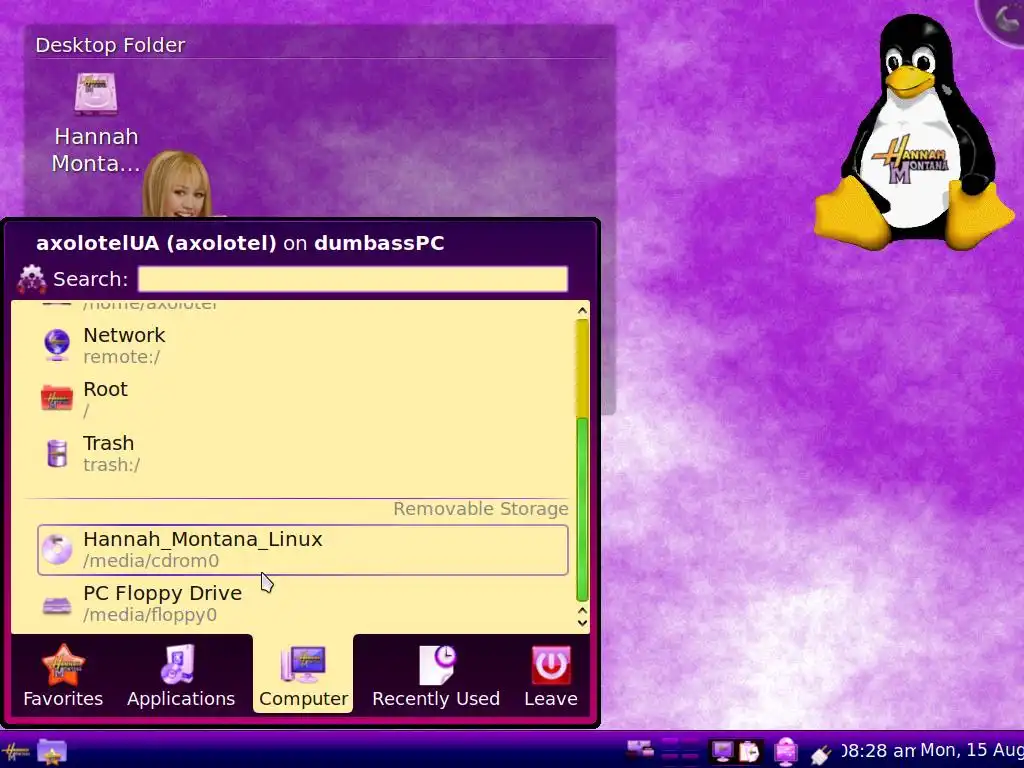Click the pager virtual desktop grid
The width and height of the screenshot is (1024, 768).
(x=680, y=751)
